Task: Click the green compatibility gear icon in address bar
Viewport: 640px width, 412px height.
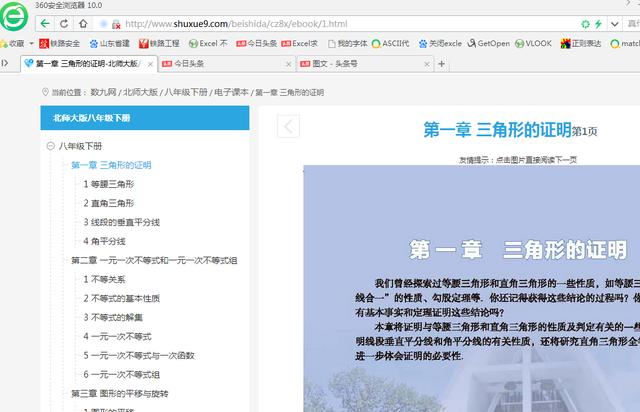Action: click(x=585, y=24)
